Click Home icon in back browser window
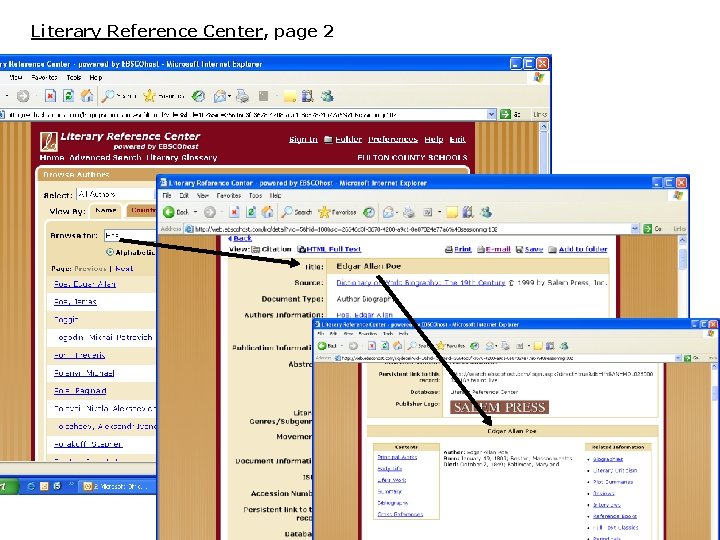The width and height of the screenshot is (720, 540). (x=87, y=96)
